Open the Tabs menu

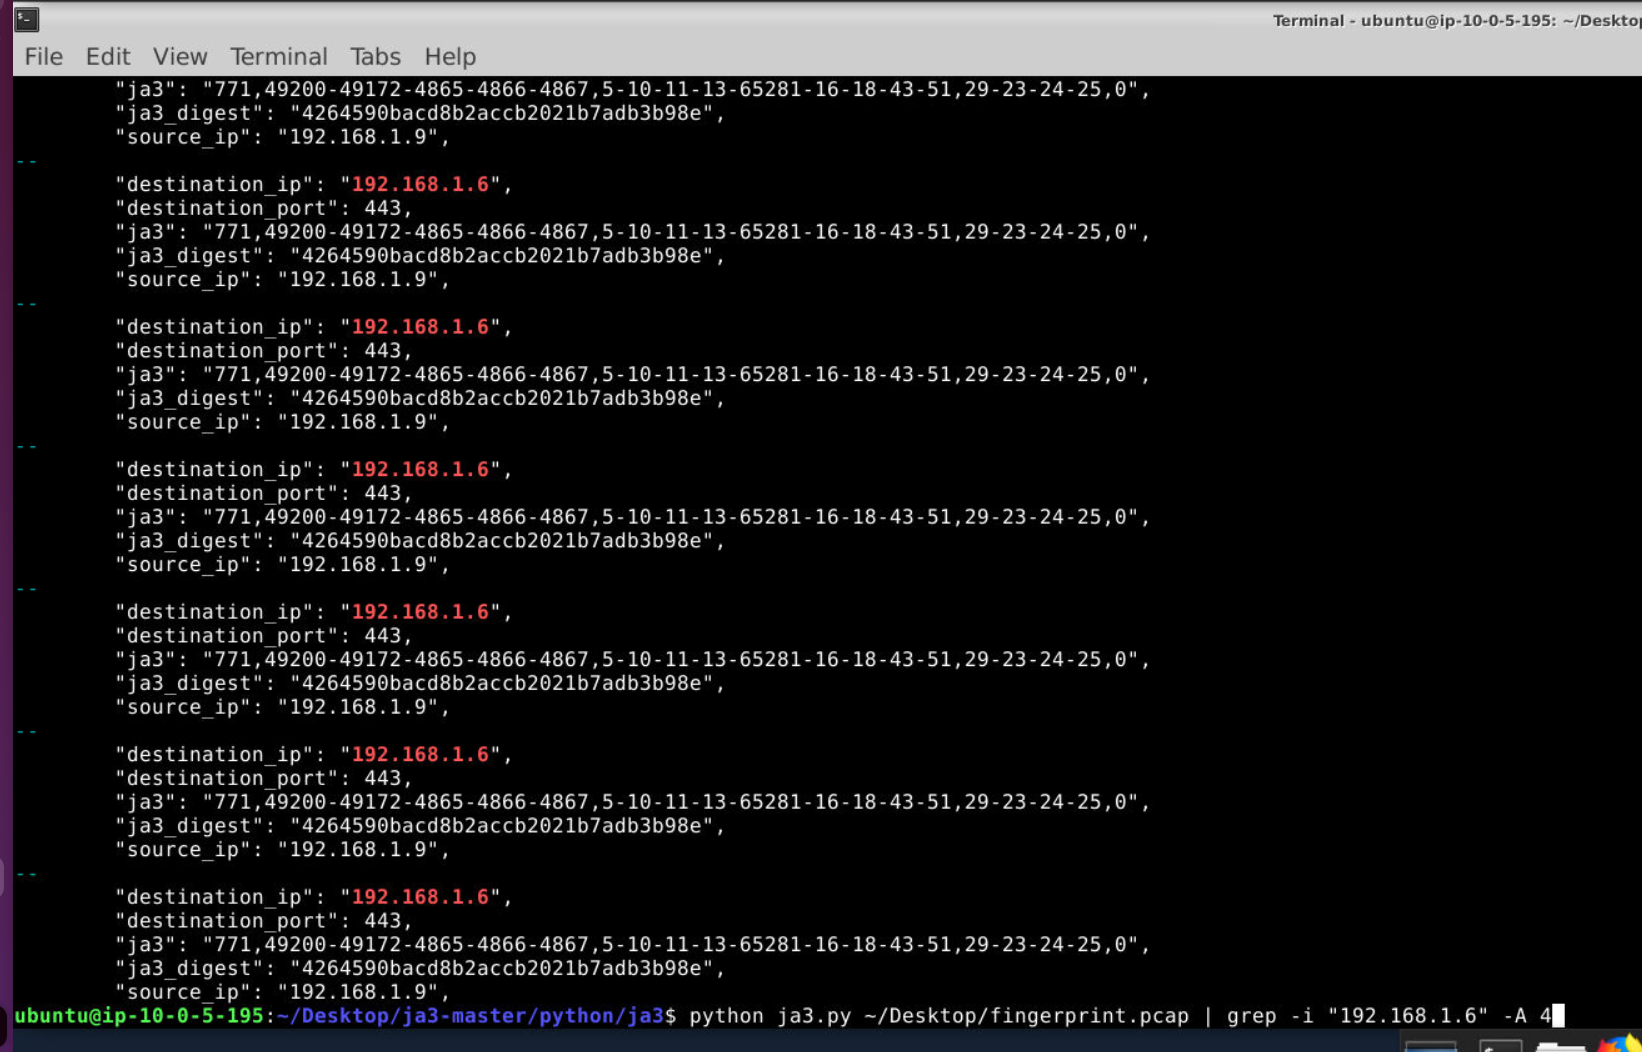(375, 57)
